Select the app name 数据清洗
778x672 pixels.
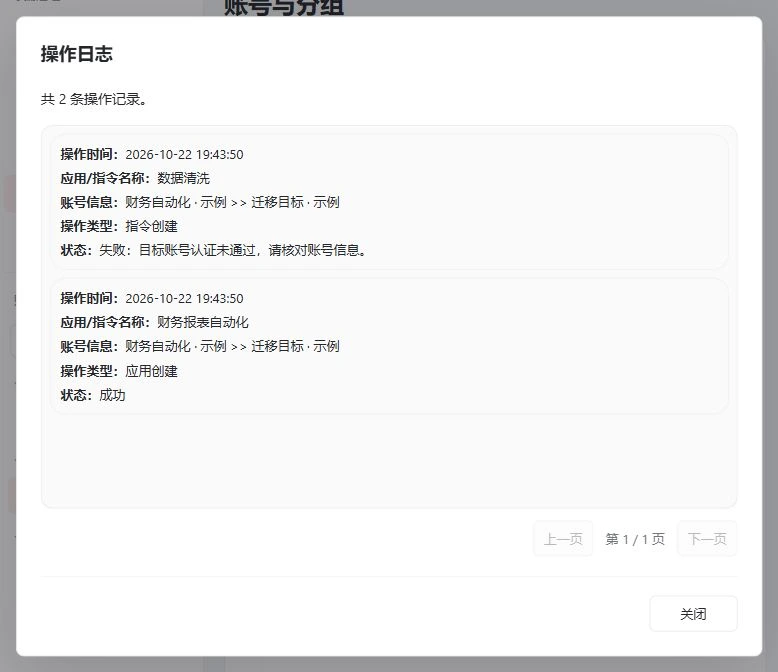pos(184,178)
